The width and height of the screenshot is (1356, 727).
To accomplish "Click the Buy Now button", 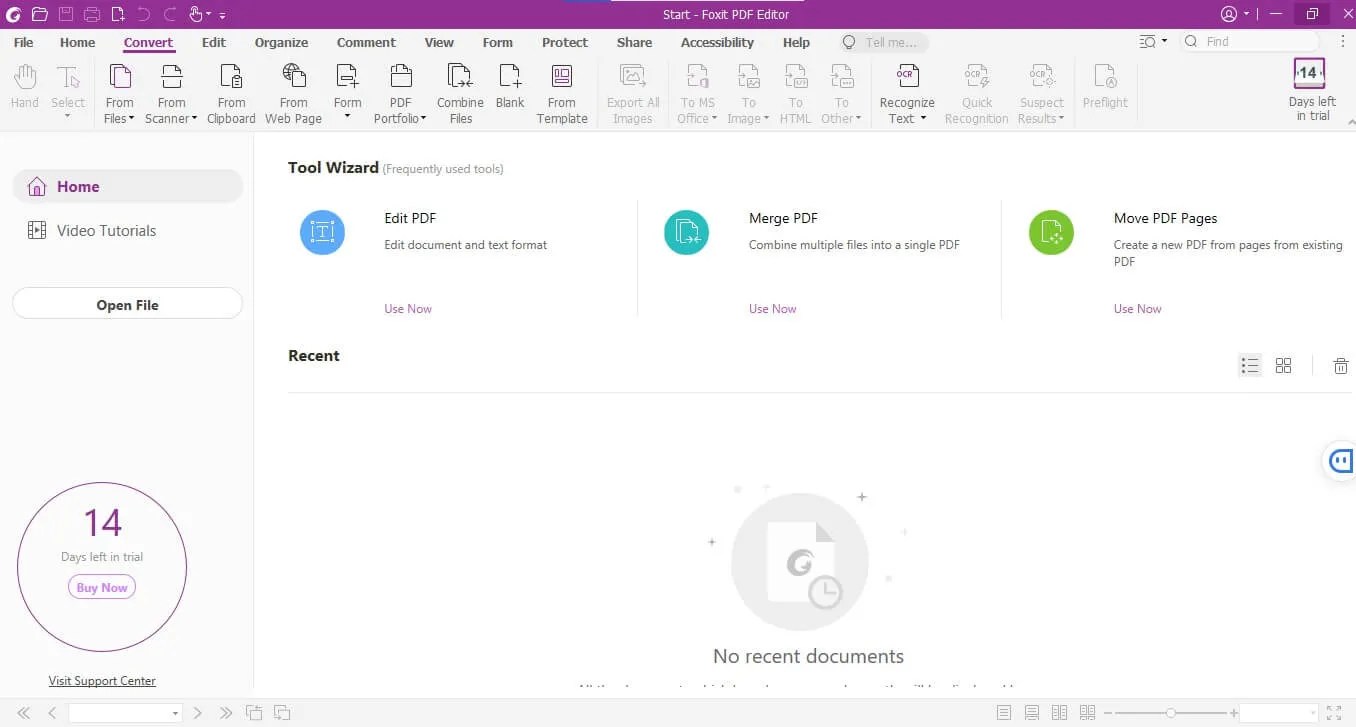I will (101, 587).
